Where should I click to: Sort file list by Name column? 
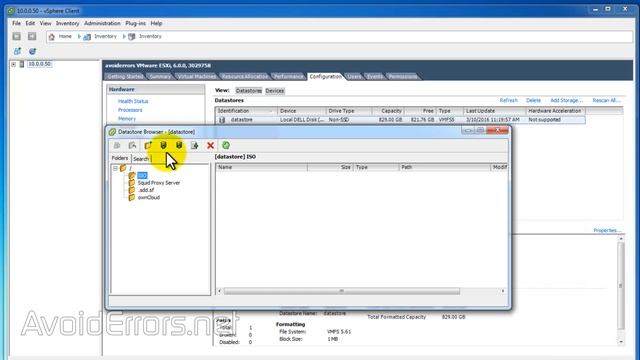pyautogui.click(x=262, y=167)
